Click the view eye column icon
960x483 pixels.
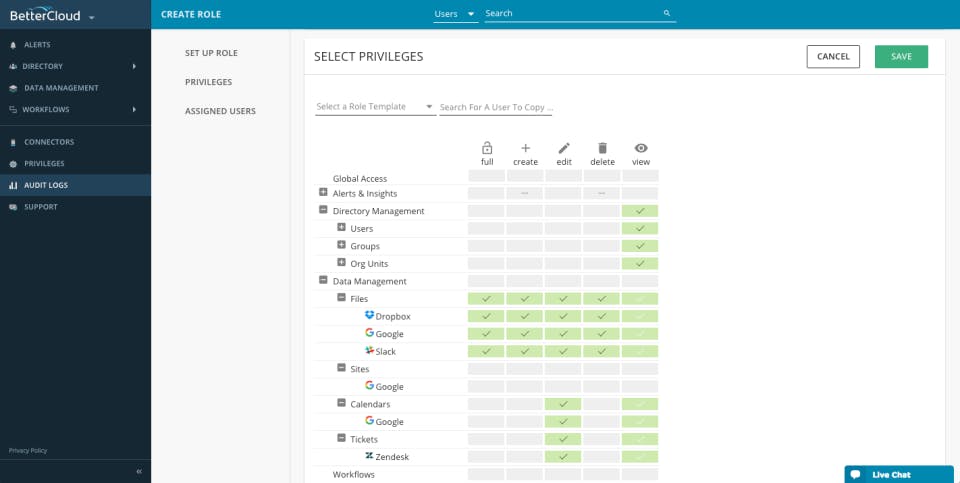[x=641, y=148]
